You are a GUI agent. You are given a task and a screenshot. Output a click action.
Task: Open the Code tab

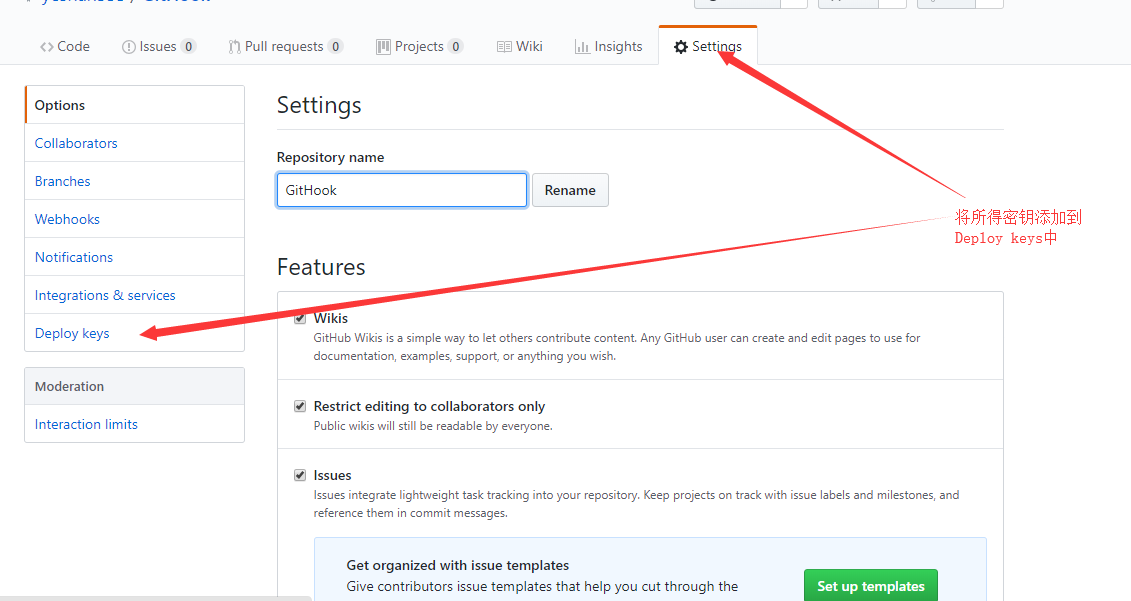(x=65, y=46)
